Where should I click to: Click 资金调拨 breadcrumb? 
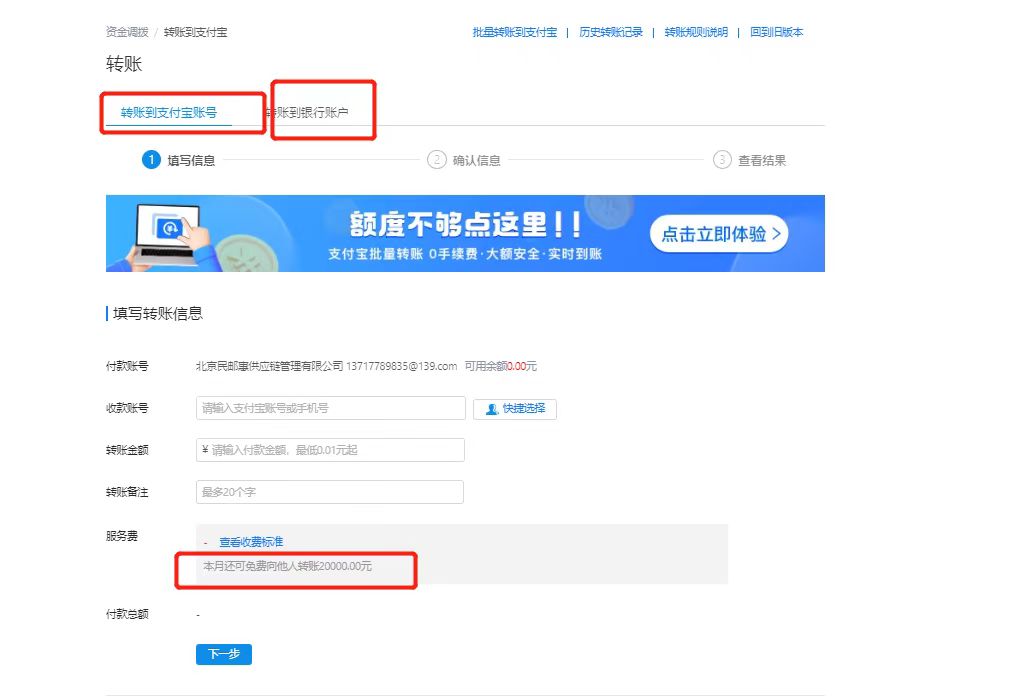click(x=127, y=32)
